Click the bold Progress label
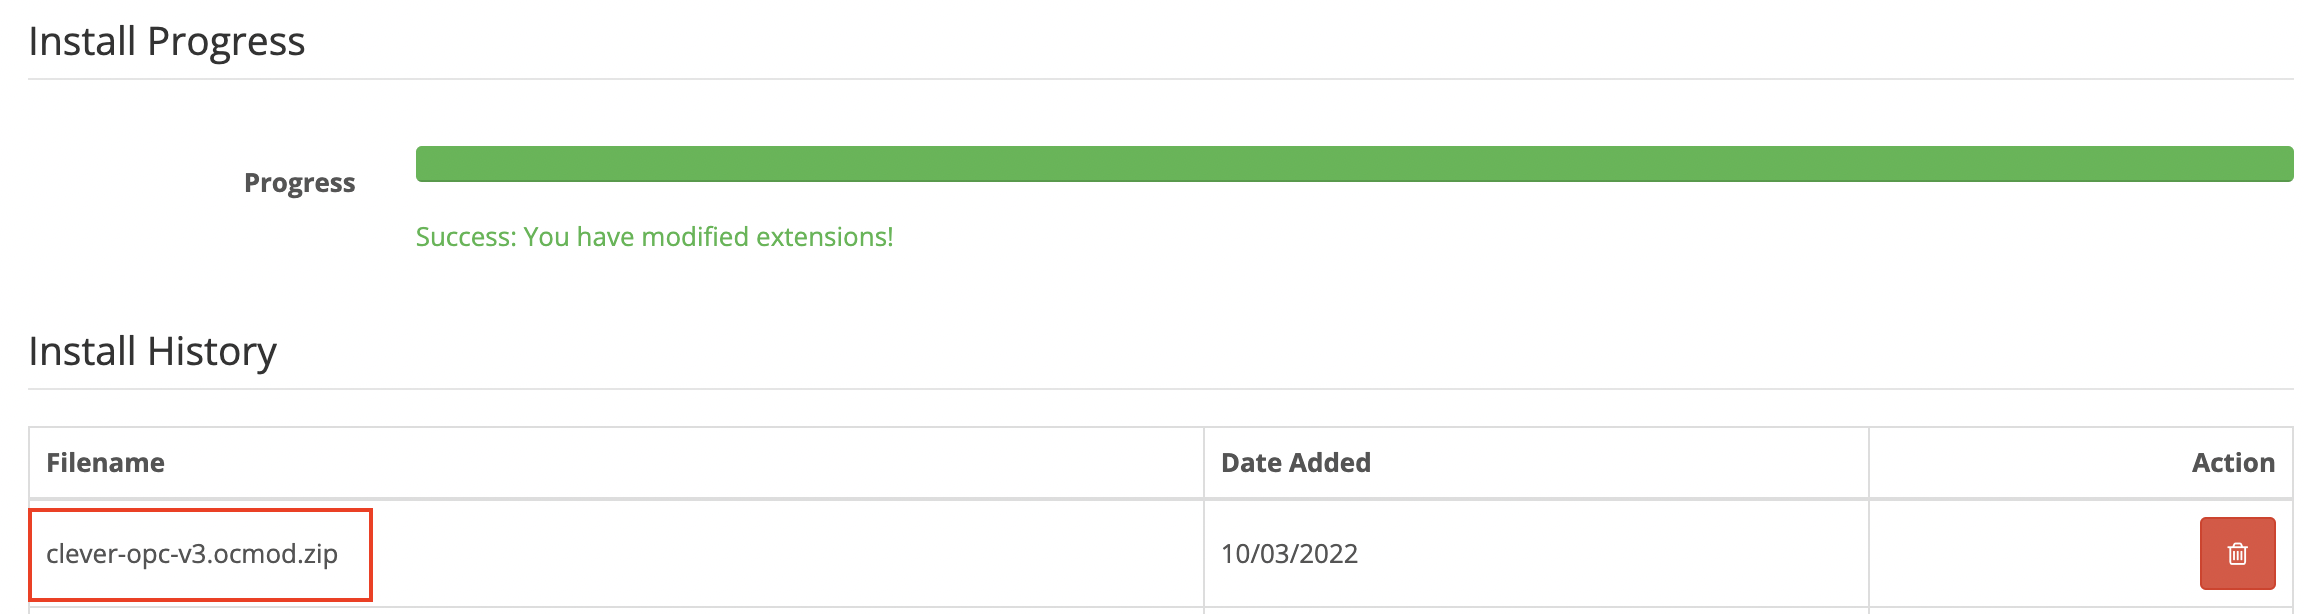 click(x=299, y=183)
